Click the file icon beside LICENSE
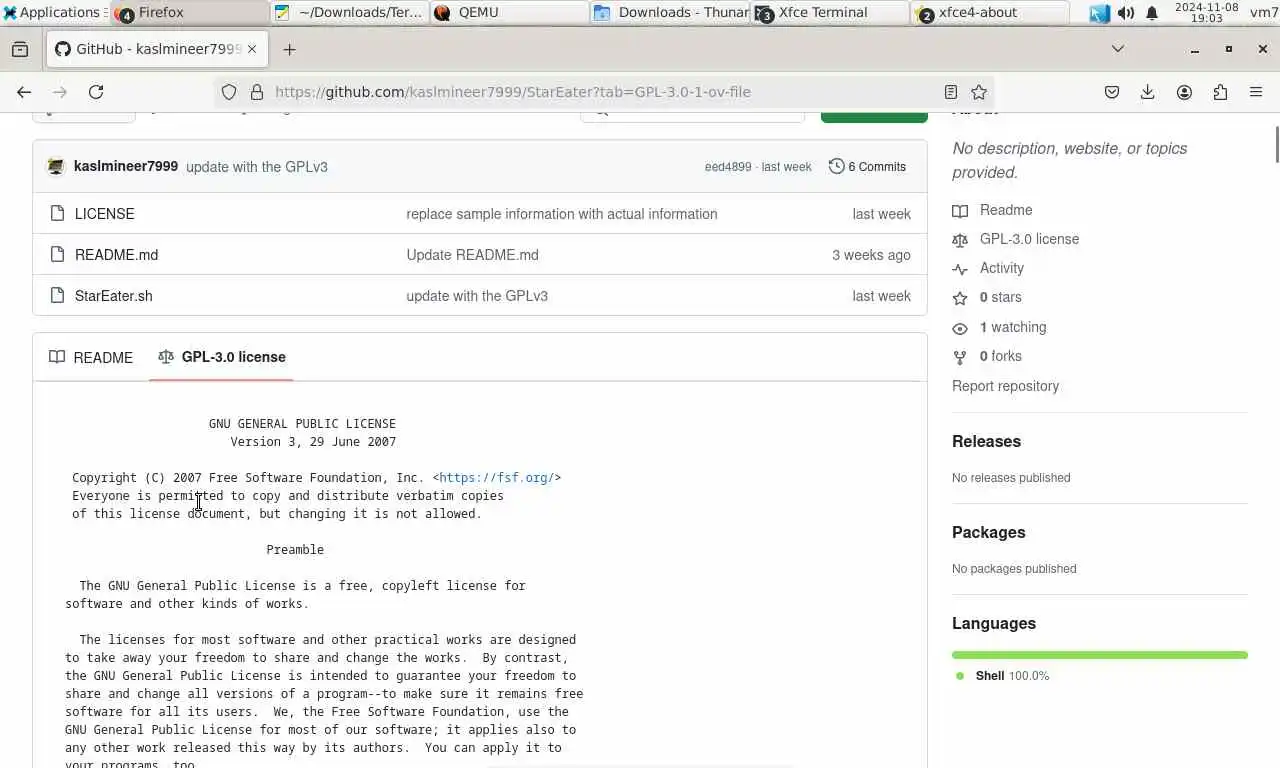Image resolution: width=1280 pixels, height=768 pixels. (57, 214)
